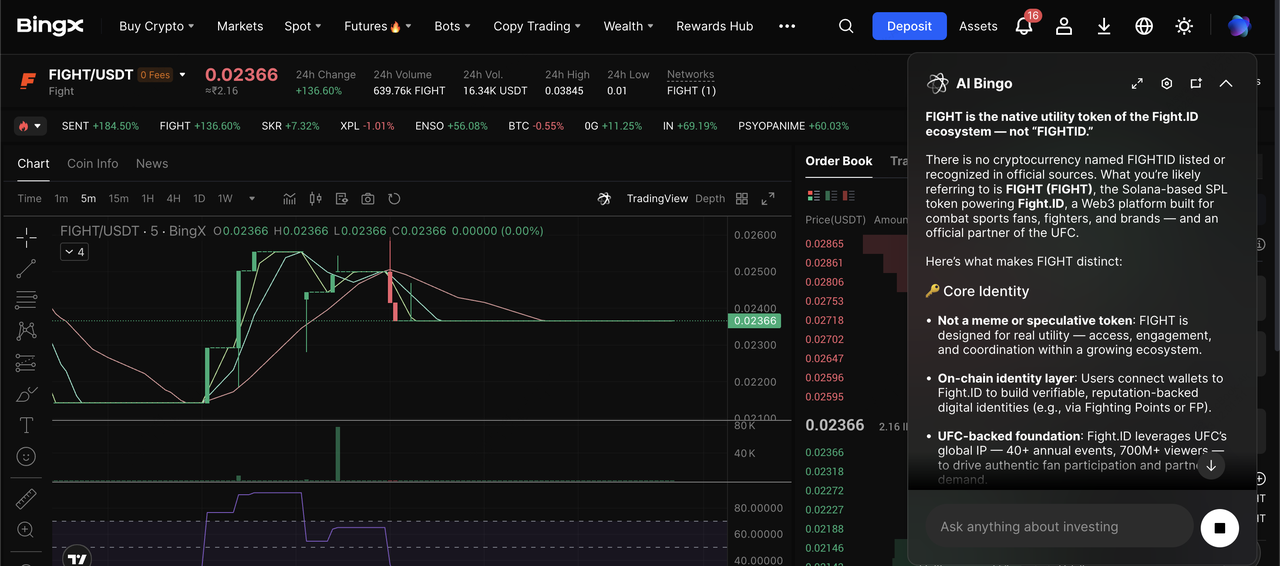
Task: Switch to the Coin Info tab
Action: click(x=92, y=163)
